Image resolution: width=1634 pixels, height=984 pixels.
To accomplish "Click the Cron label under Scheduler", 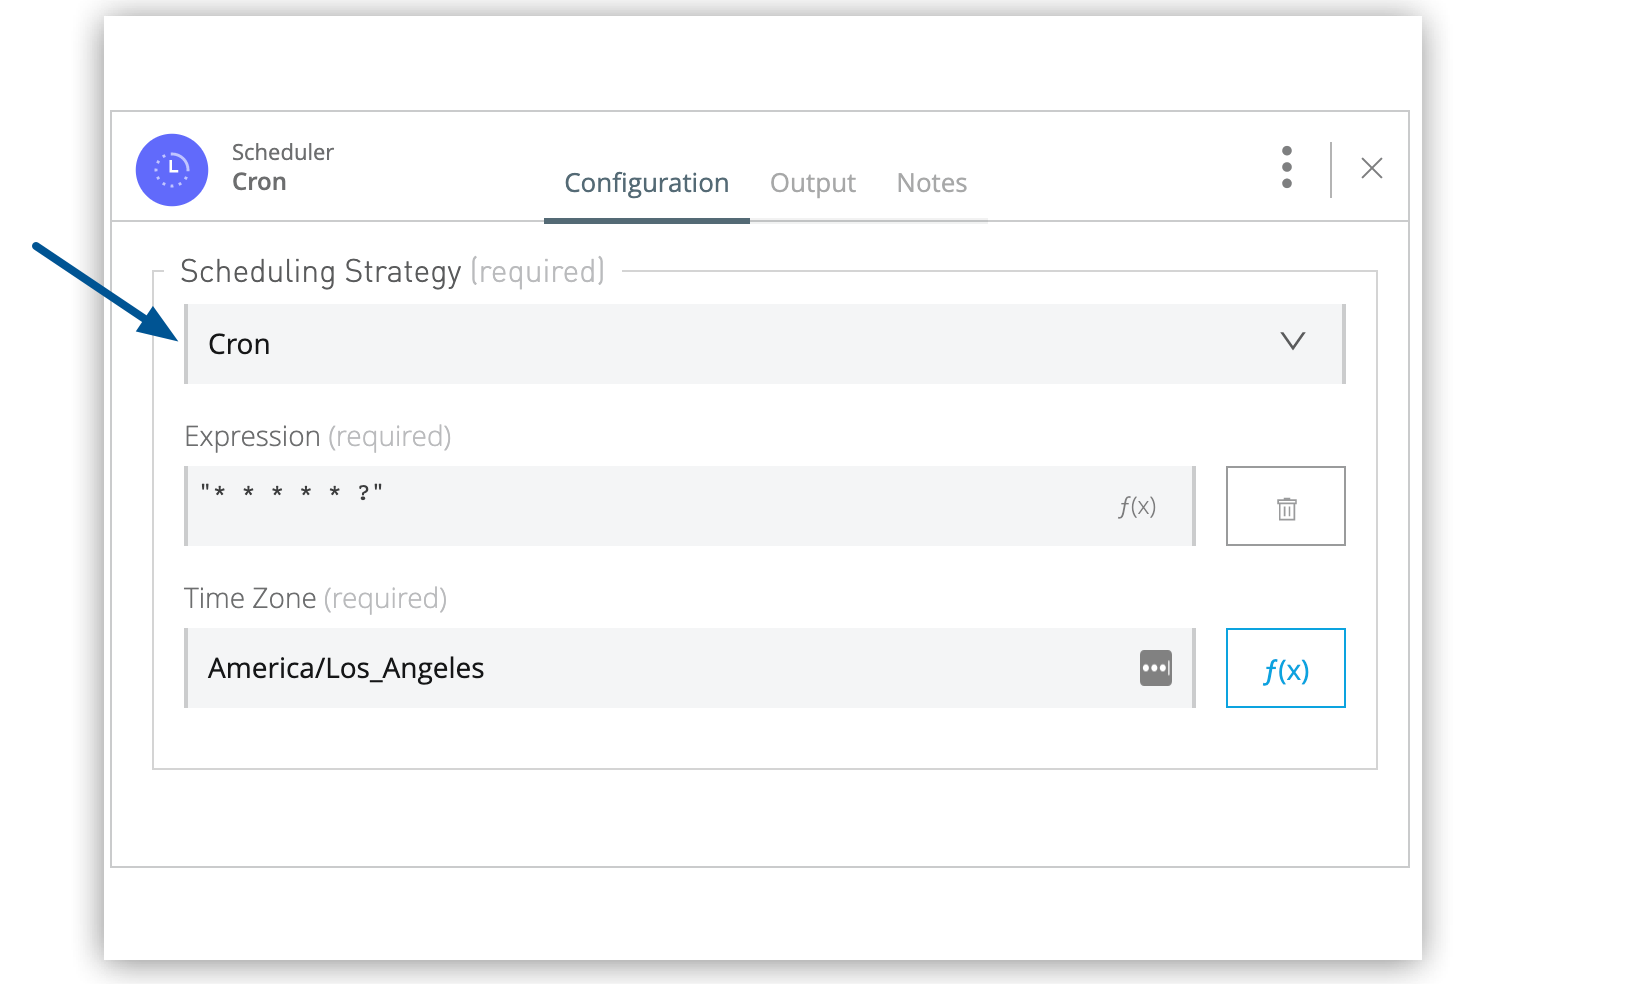I will tap(259, 182).
